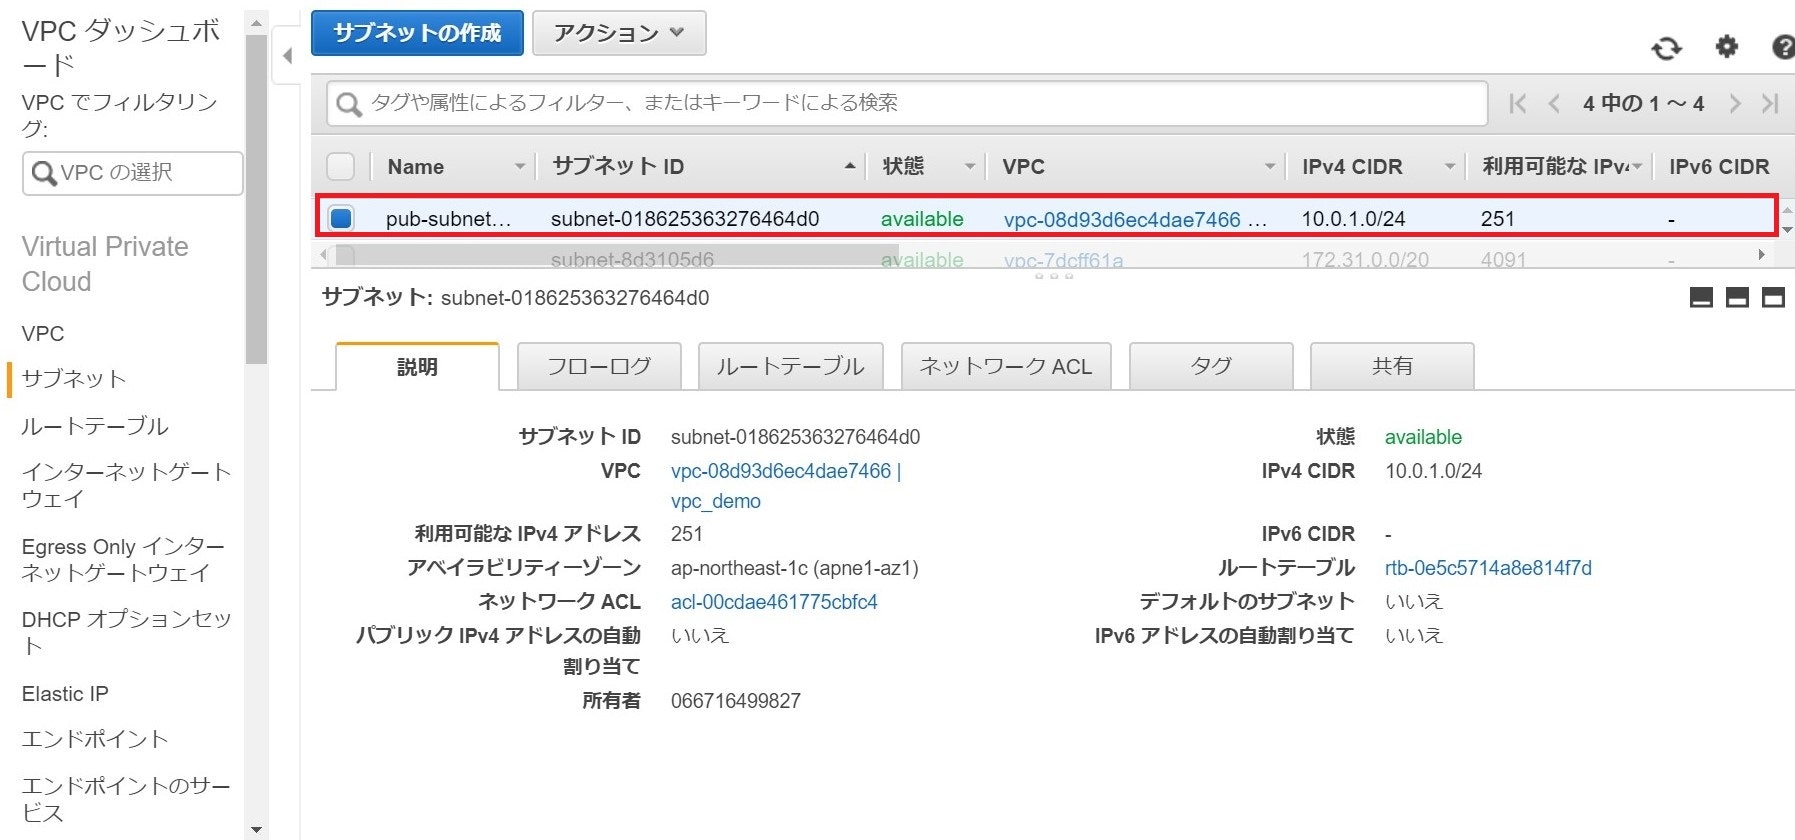The width and height of the screenshot is (1795, 840).
Task: Open the 状態 column dropdown arrow
Action: 969,166
